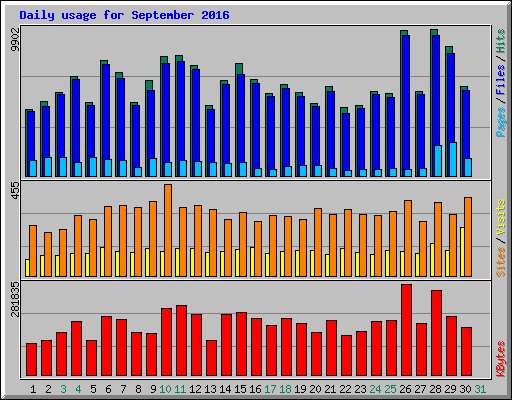This screenshot has height=400, width=512.
Task: Click day 6 on the x-axis
Action: (108, 389)
